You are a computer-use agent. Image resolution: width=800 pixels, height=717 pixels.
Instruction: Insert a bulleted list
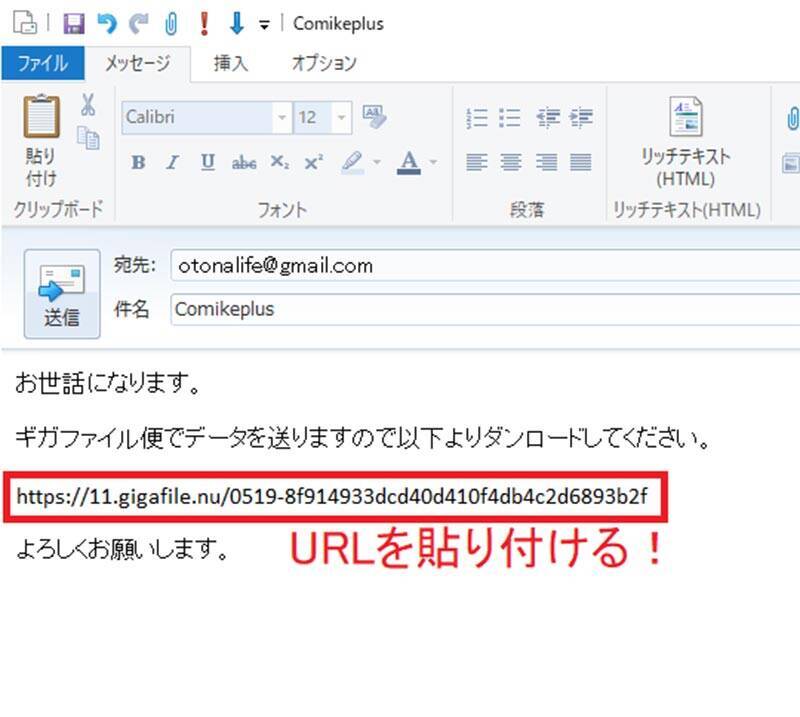tap(510, 118)
